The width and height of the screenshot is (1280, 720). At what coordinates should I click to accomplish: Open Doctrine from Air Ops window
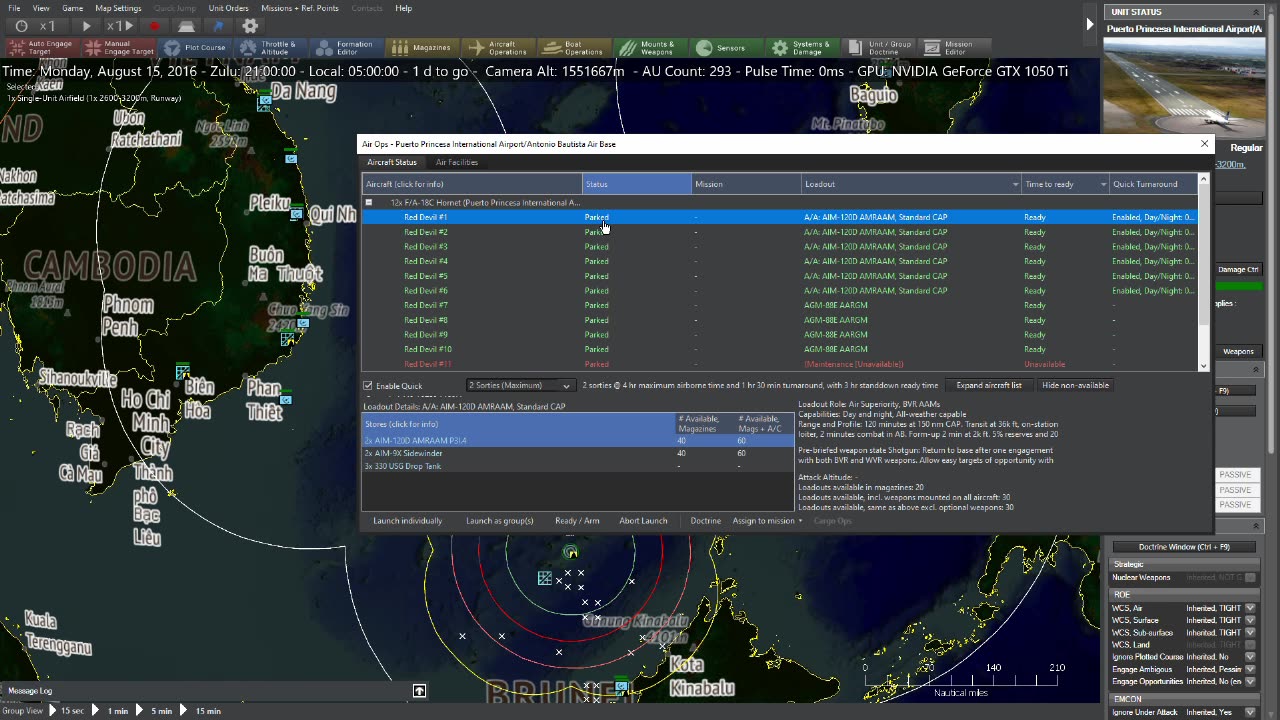coord(705,521)
